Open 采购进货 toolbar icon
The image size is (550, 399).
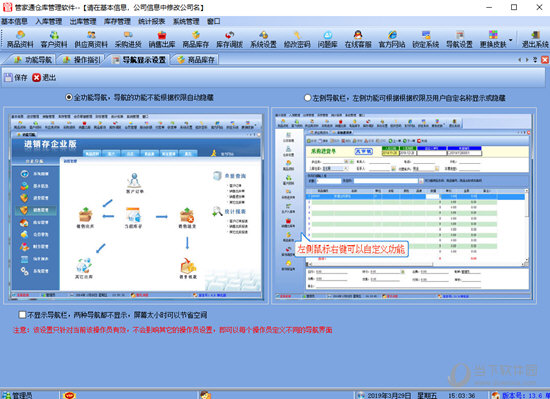pyautogui.click(x=128, y=39)
